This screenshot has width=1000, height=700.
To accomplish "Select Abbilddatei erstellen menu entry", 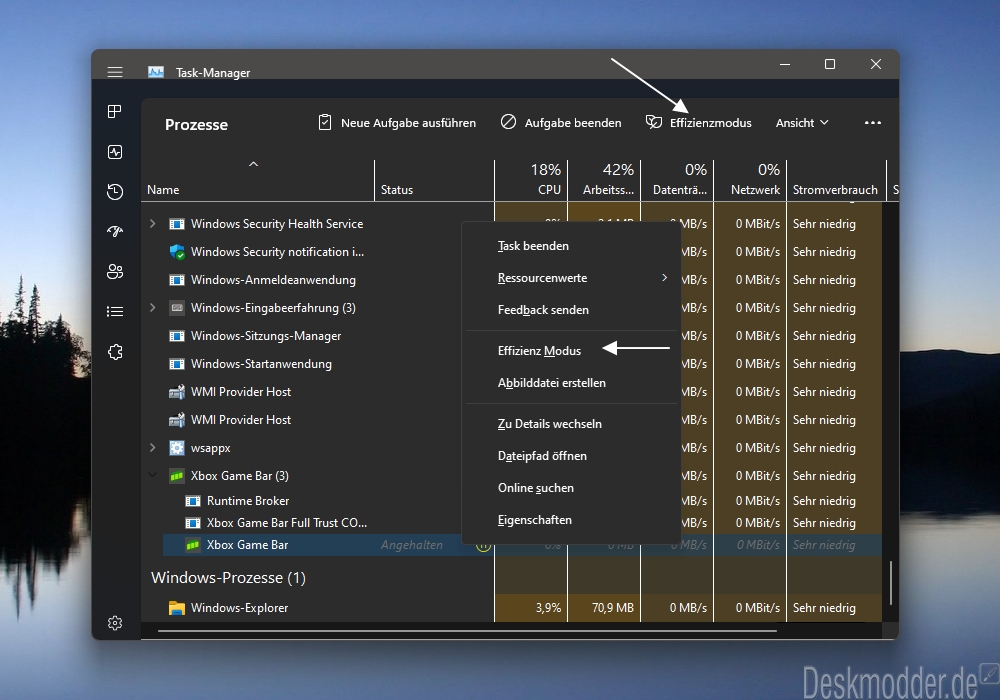I will click(x=571, y=383).
